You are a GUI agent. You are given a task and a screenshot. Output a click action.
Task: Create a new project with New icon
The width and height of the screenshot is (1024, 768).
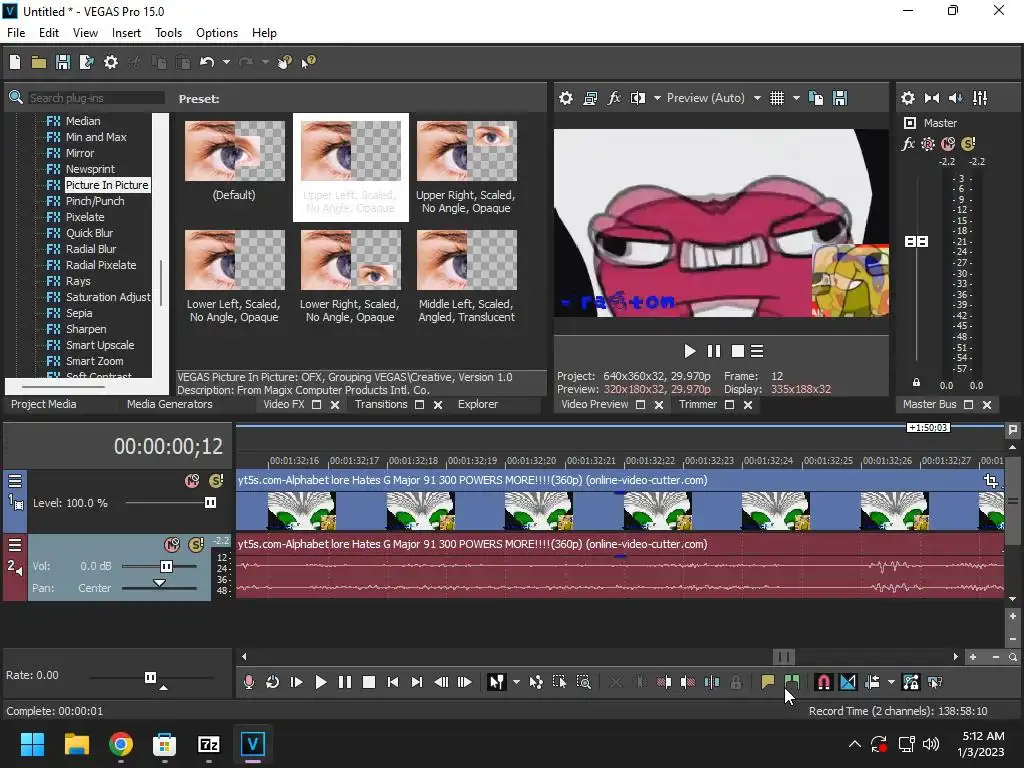click(x=15, y=62)
